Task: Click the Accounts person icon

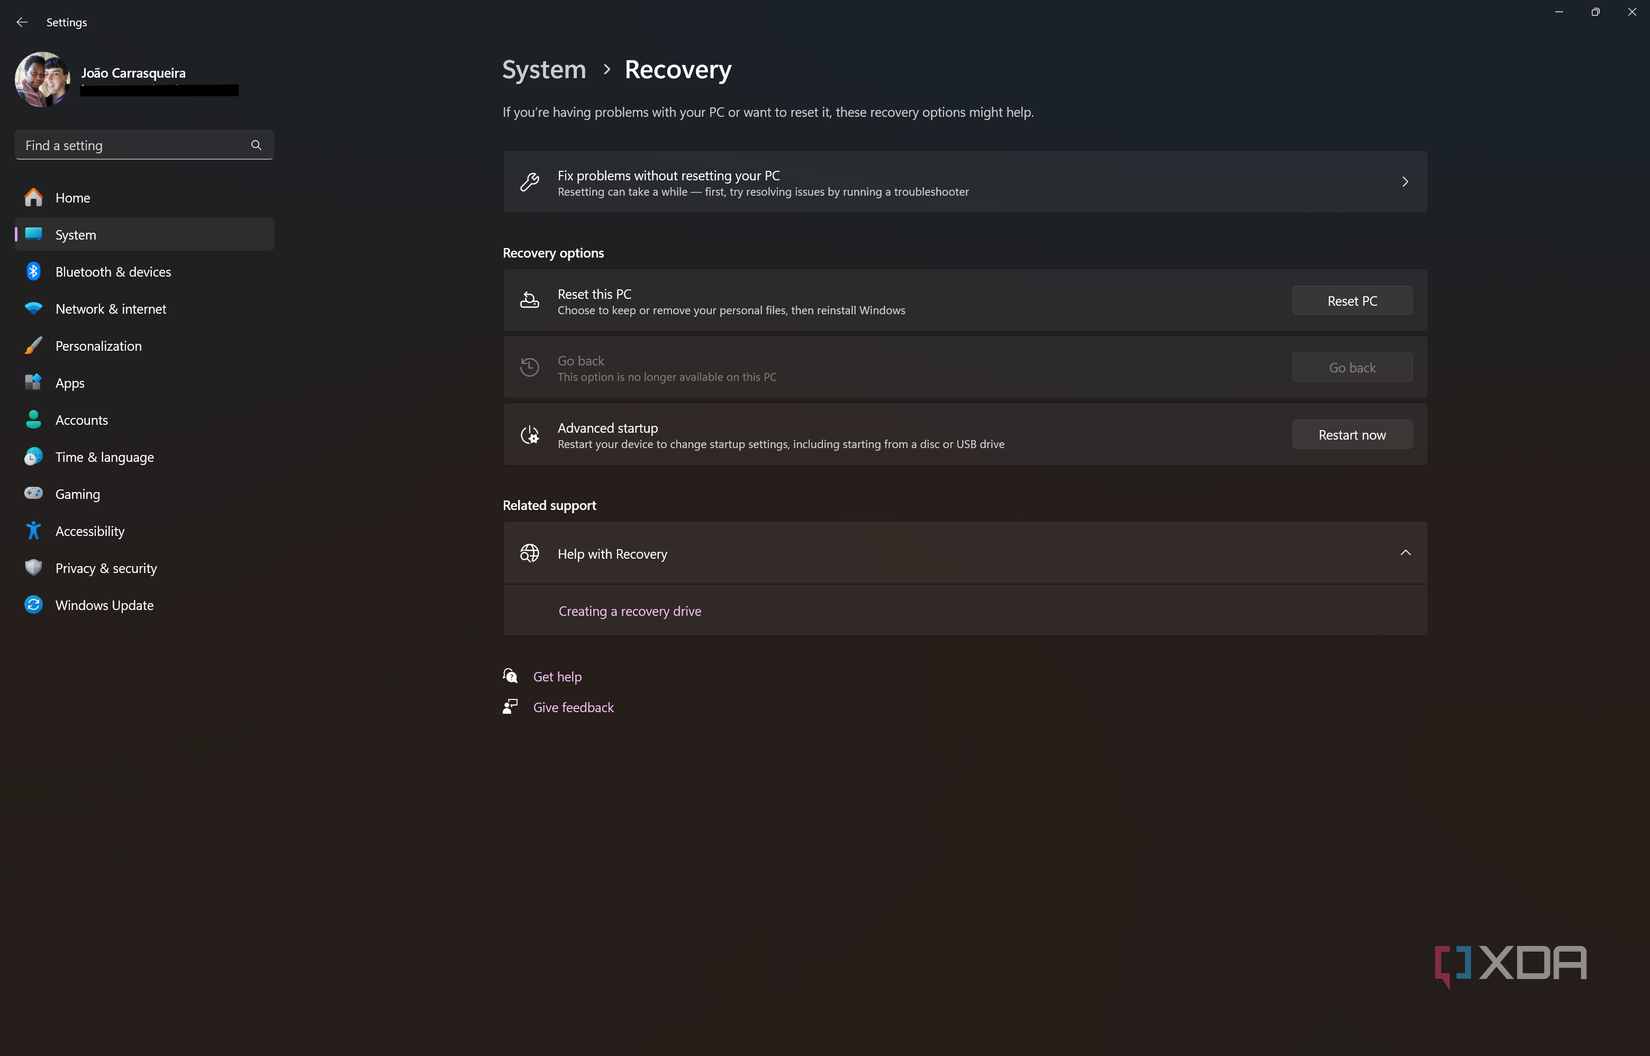Action: 34,419
